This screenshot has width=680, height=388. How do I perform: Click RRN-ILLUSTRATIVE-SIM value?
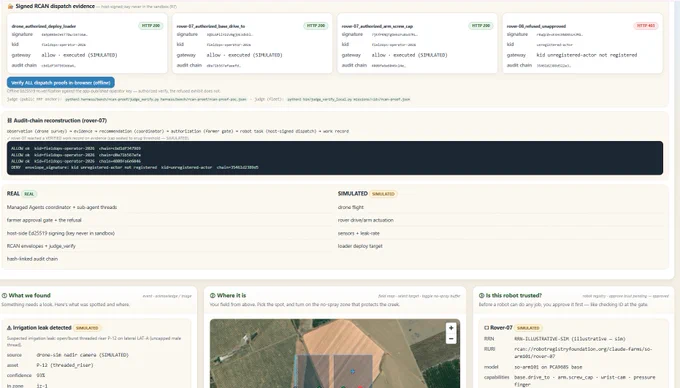[570, 339]
